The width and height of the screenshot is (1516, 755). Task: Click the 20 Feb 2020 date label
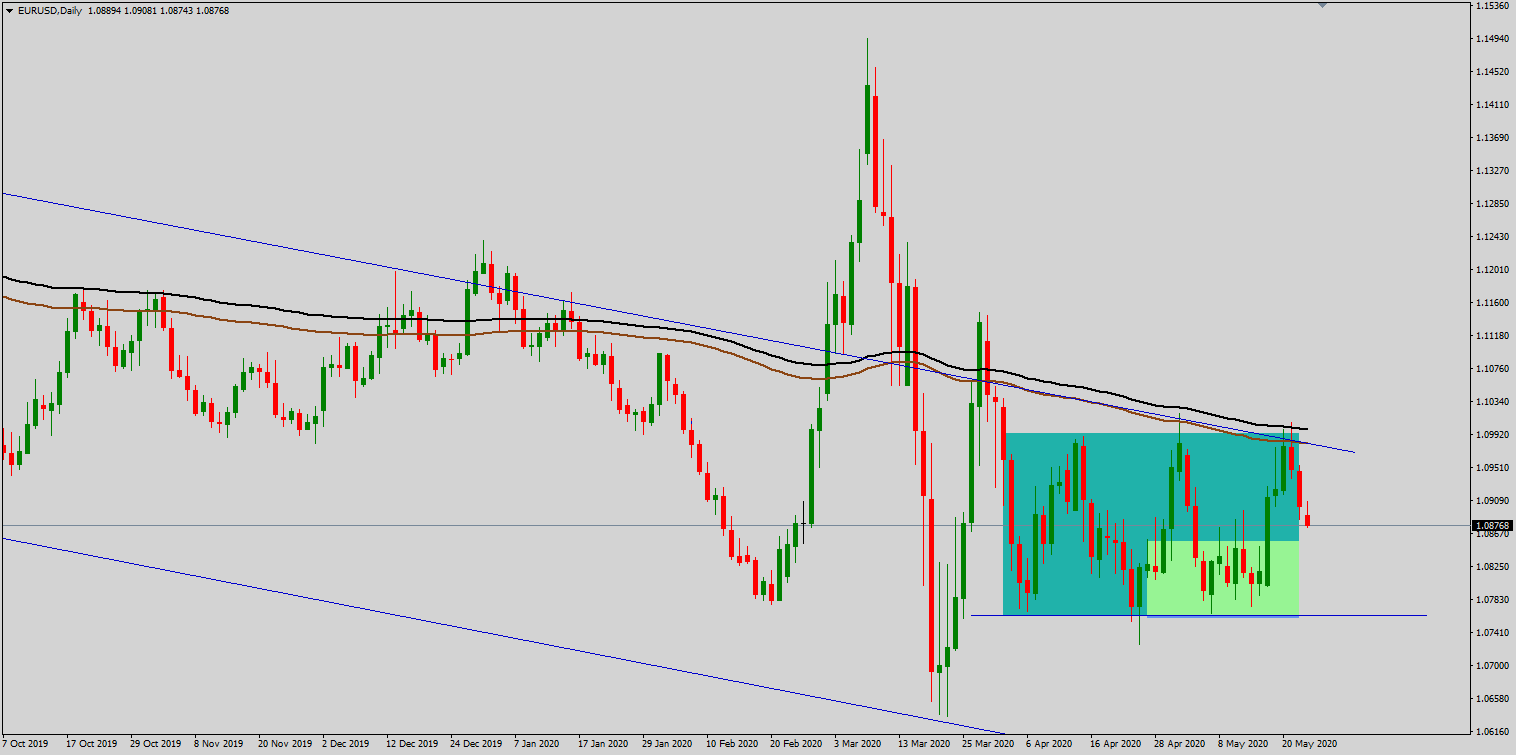[x=794, y=745]
